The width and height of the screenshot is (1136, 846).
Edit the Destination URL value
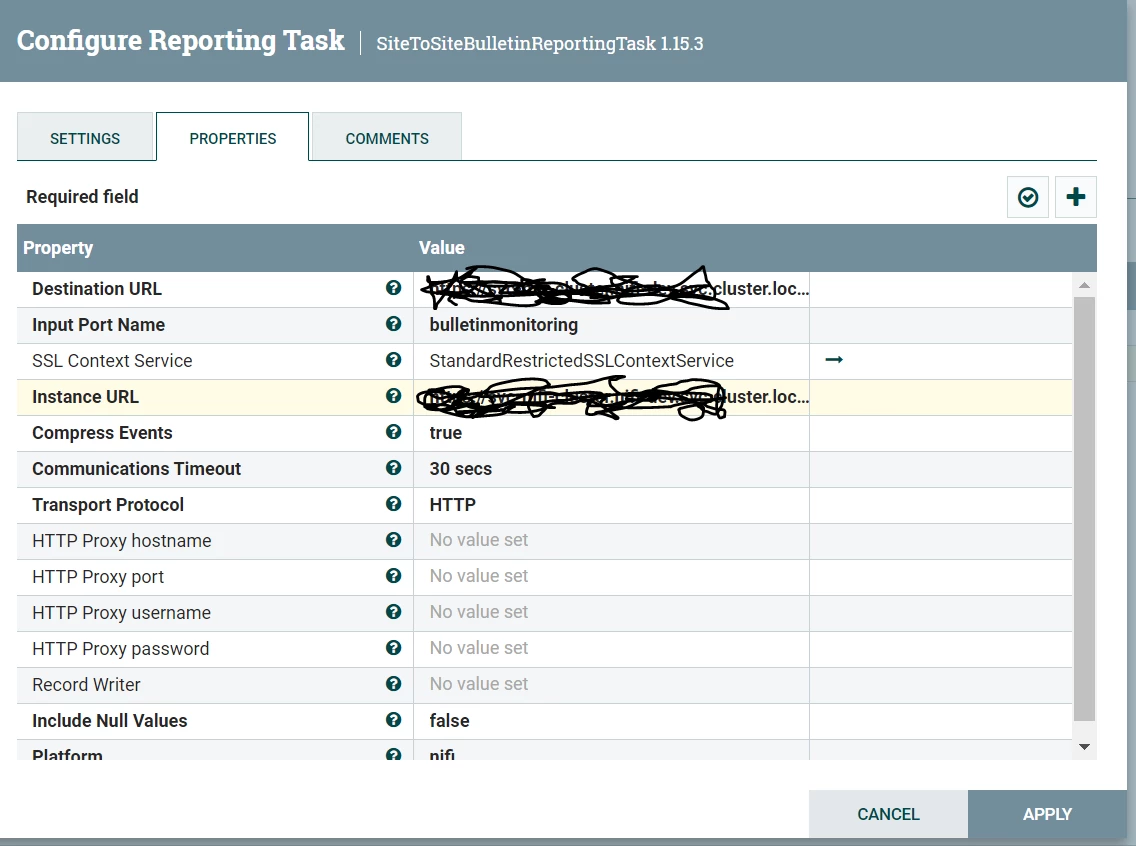pos(611,289)
